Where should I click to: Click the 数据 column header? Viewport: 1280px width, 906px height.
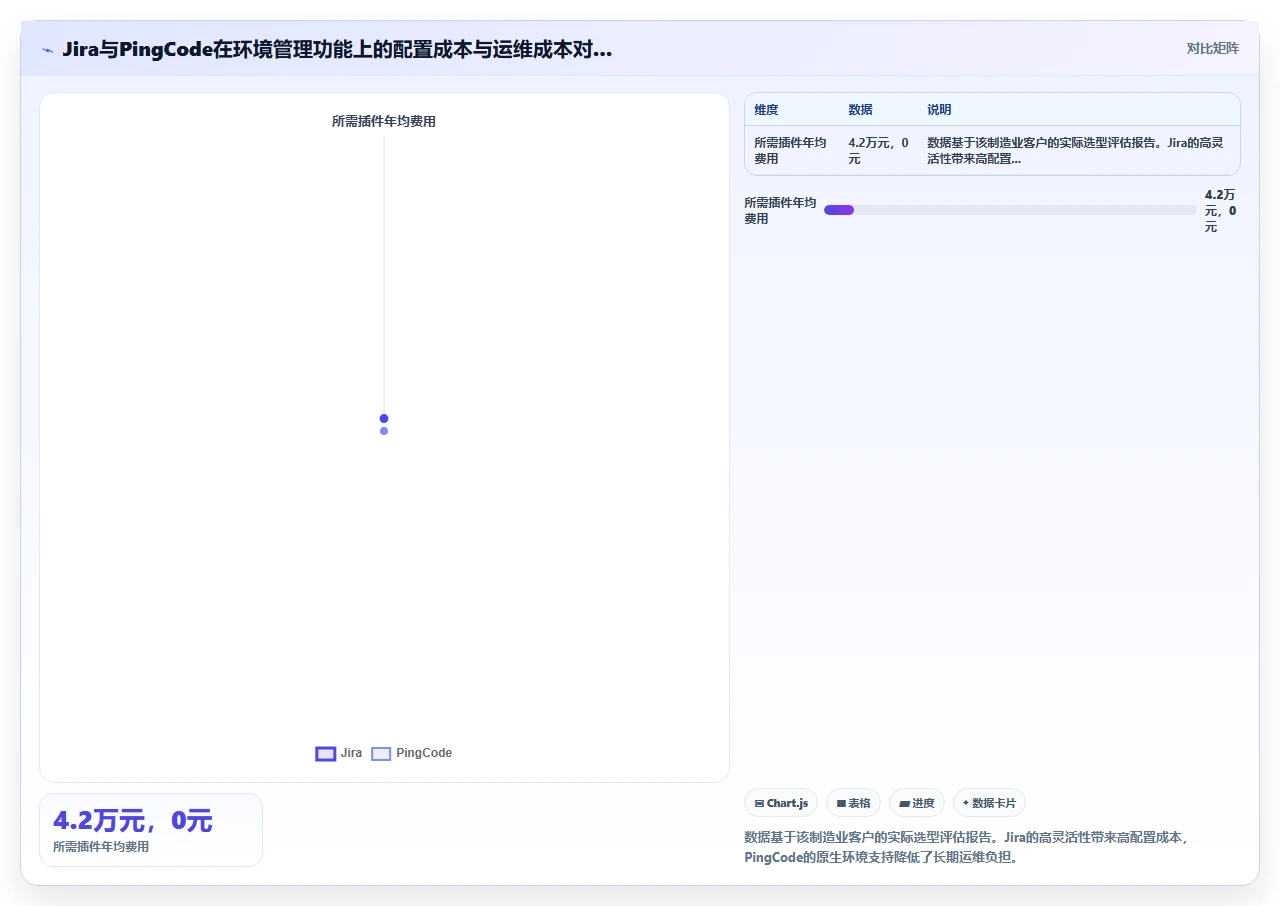click(860, 110)
